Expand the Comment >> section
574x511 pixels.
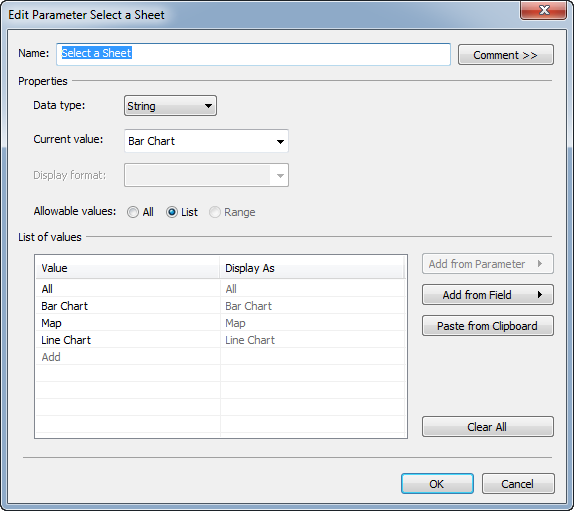pyautogui.click(x=506, y=55)
